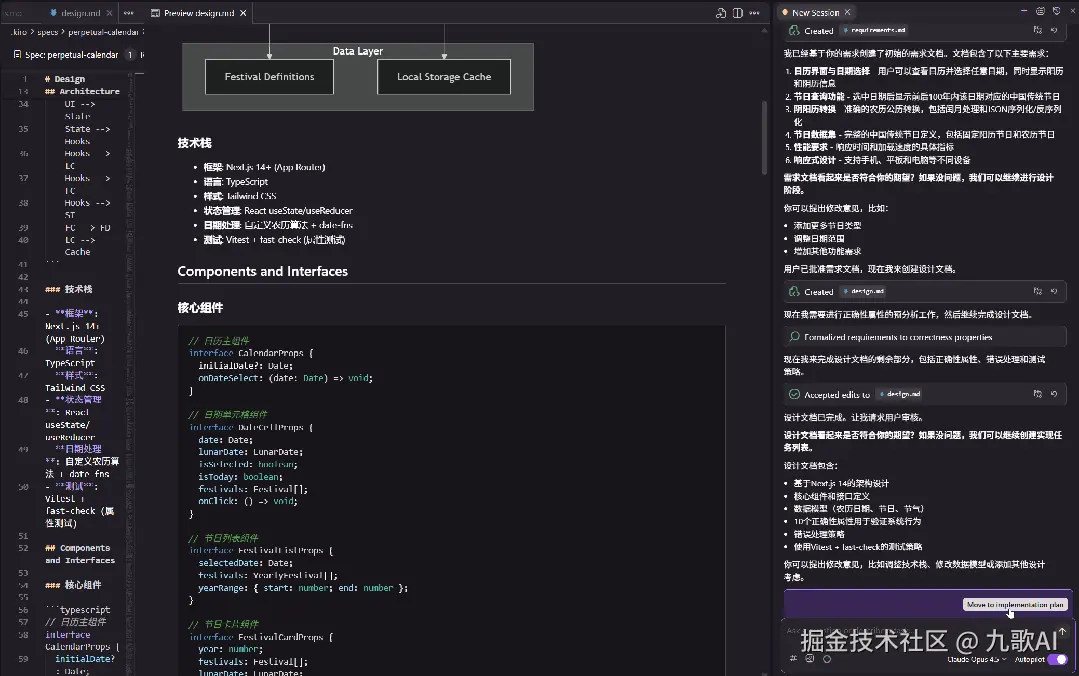Select the New Session chat tab

(x=815, y=12)
